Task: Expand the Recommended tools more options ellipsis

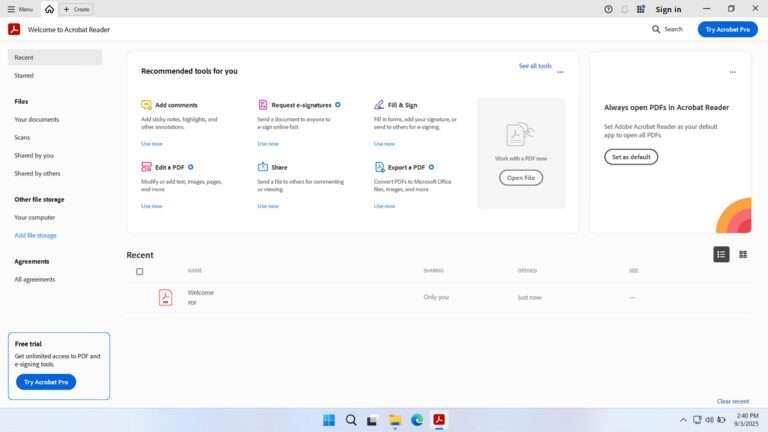Action: pyautogui.click(x=560, y=72)
